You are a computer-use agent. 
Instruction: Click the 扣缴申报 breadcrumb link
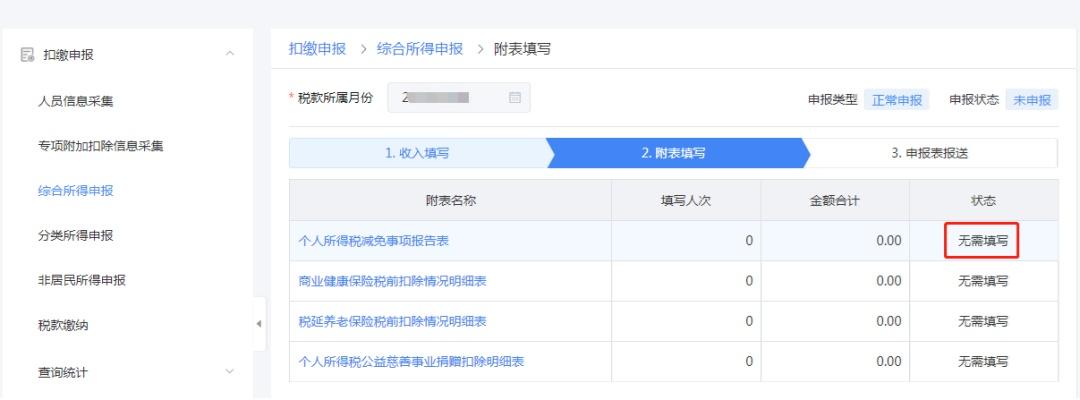[x=317, y=49]
